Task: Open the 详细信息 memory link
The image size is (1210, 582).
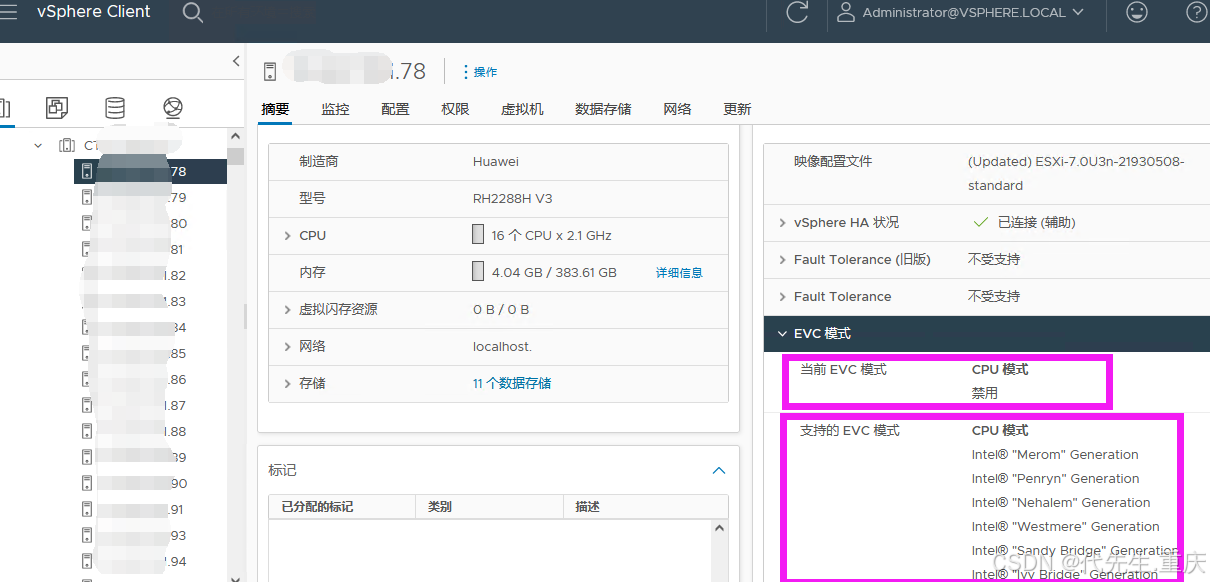Action: pos(679,273)
